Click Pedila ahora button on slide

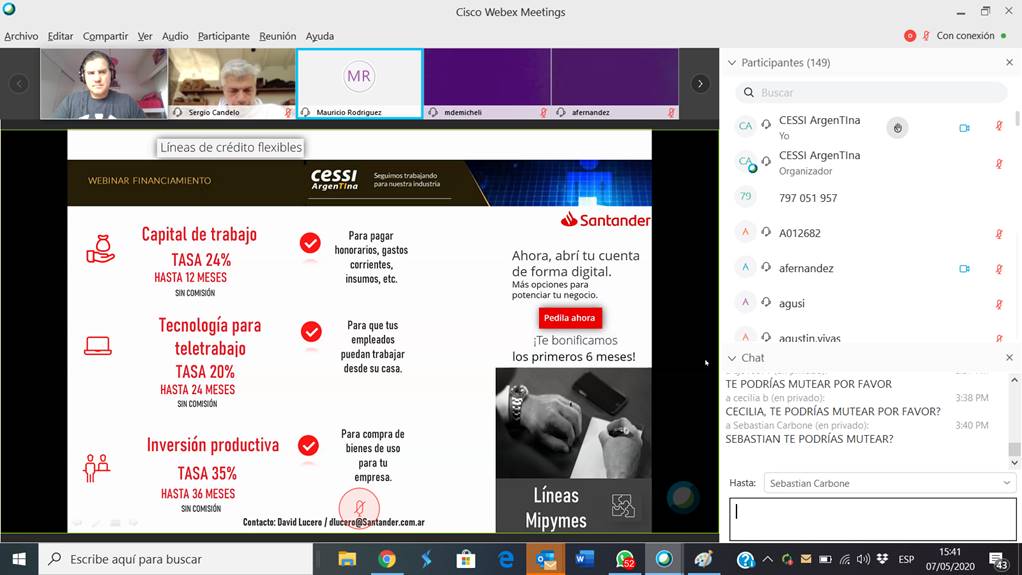click(x=570, y=317)
